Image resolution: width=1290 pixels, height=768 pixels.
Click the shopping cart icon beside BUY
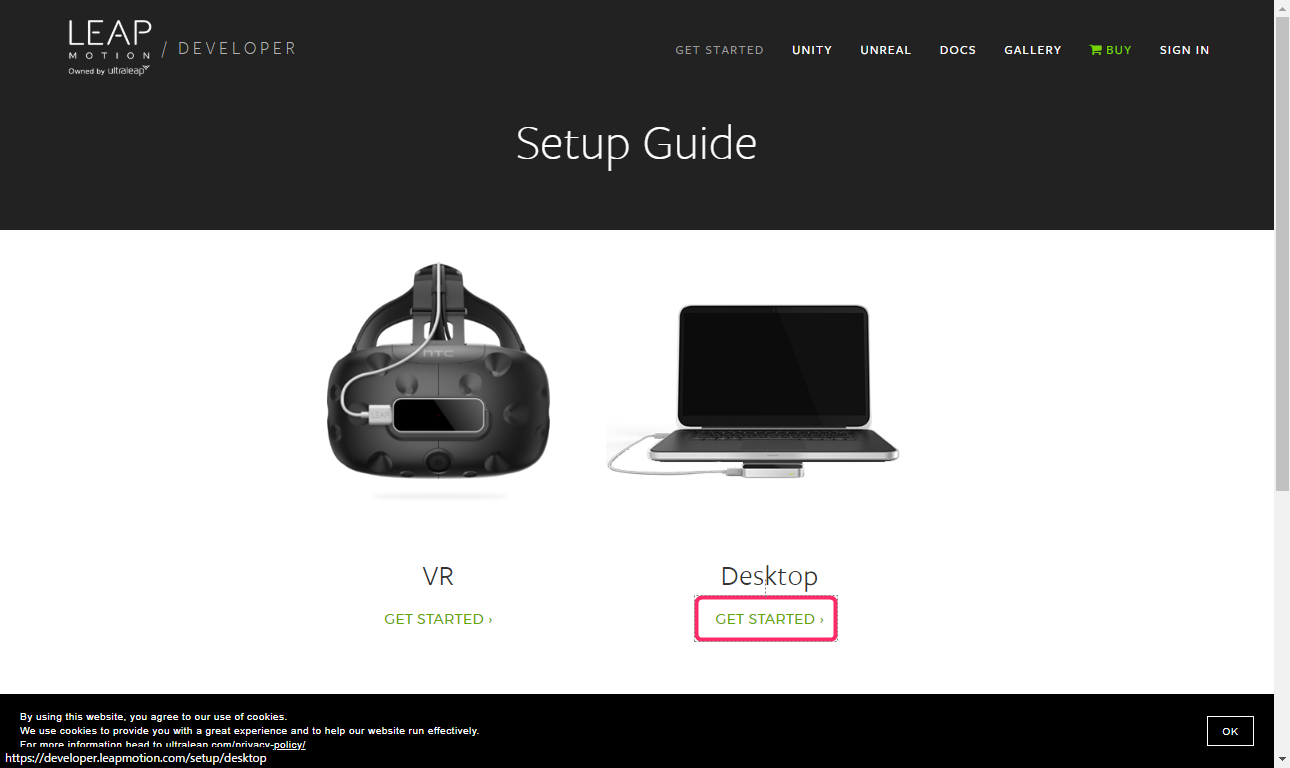point(1095,50)
